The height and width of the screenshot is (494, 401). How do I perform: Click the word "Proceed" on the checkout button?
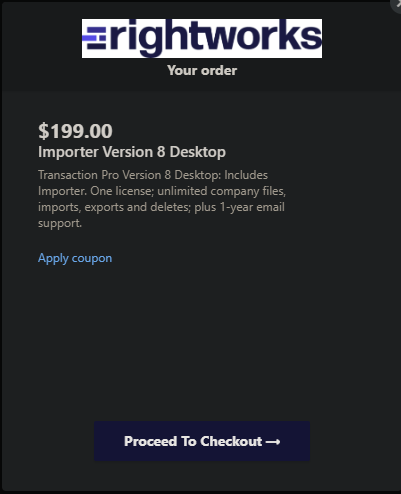point(151,441)
